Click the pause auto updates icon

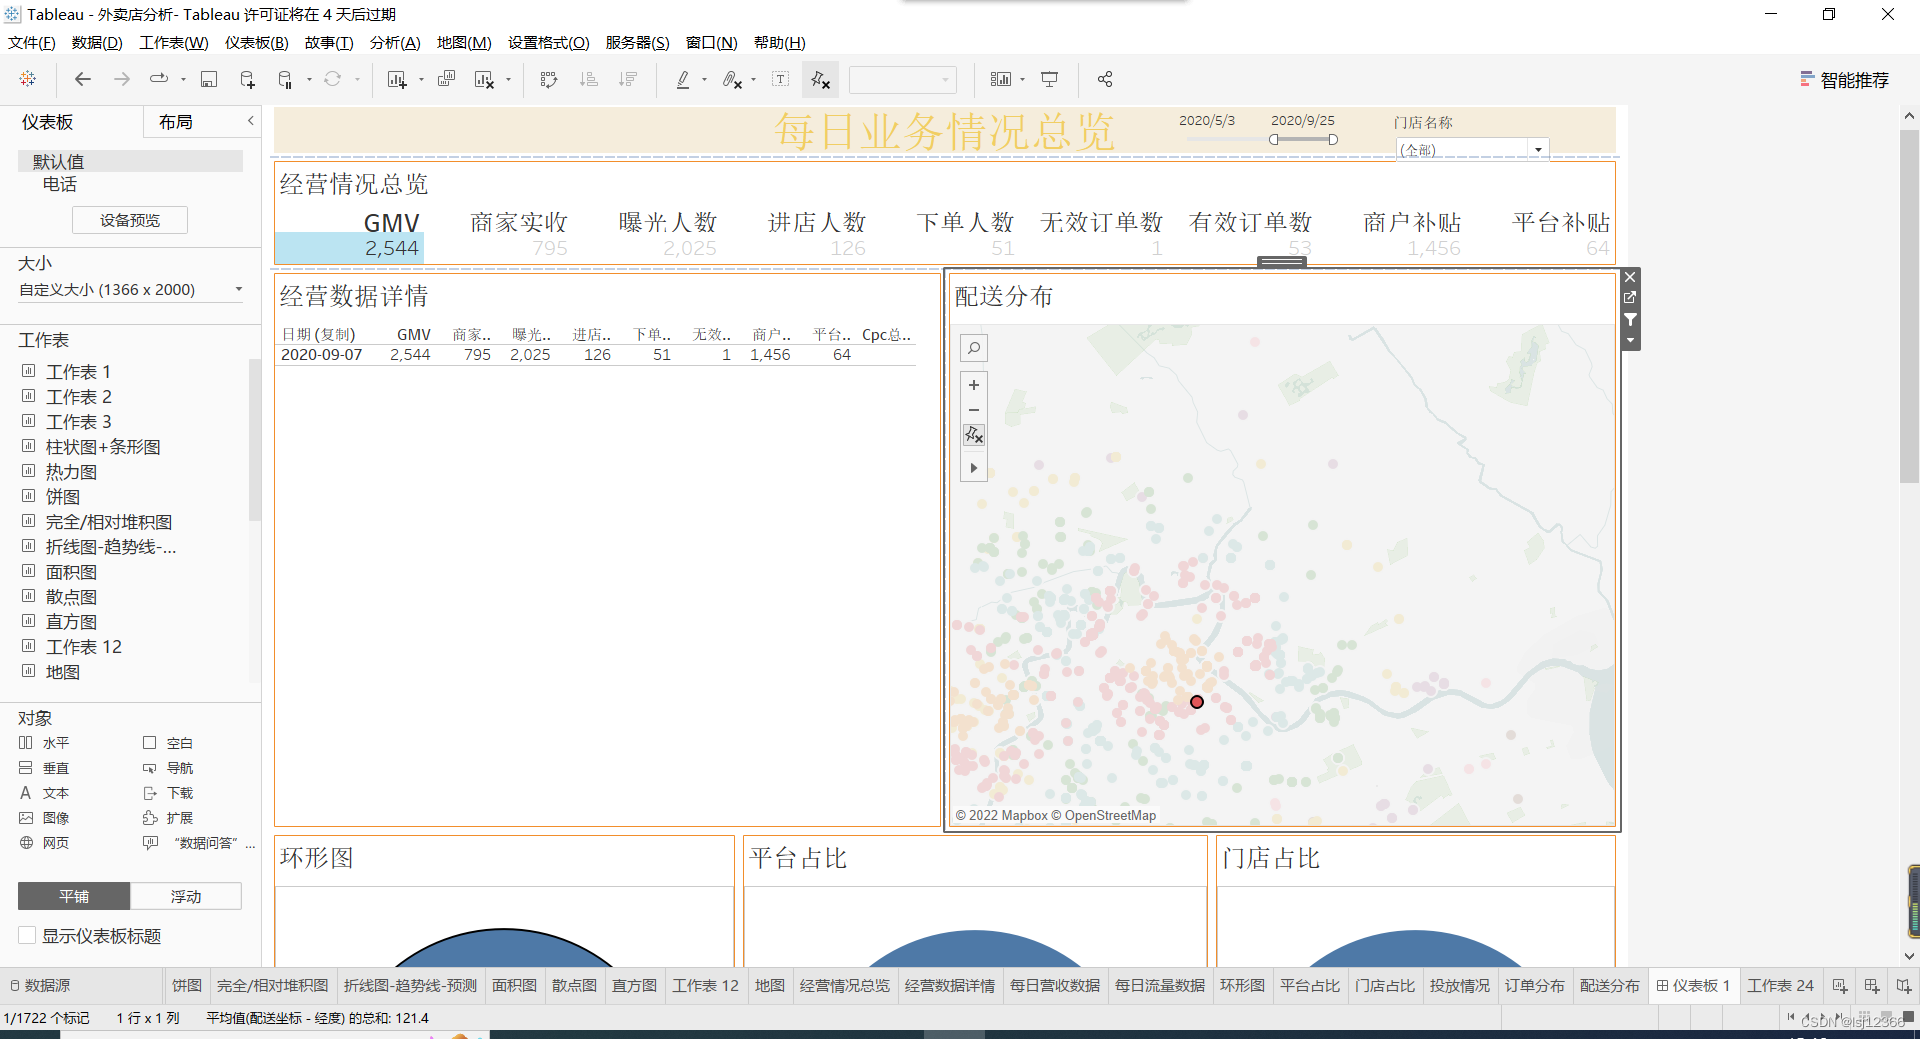285,79
